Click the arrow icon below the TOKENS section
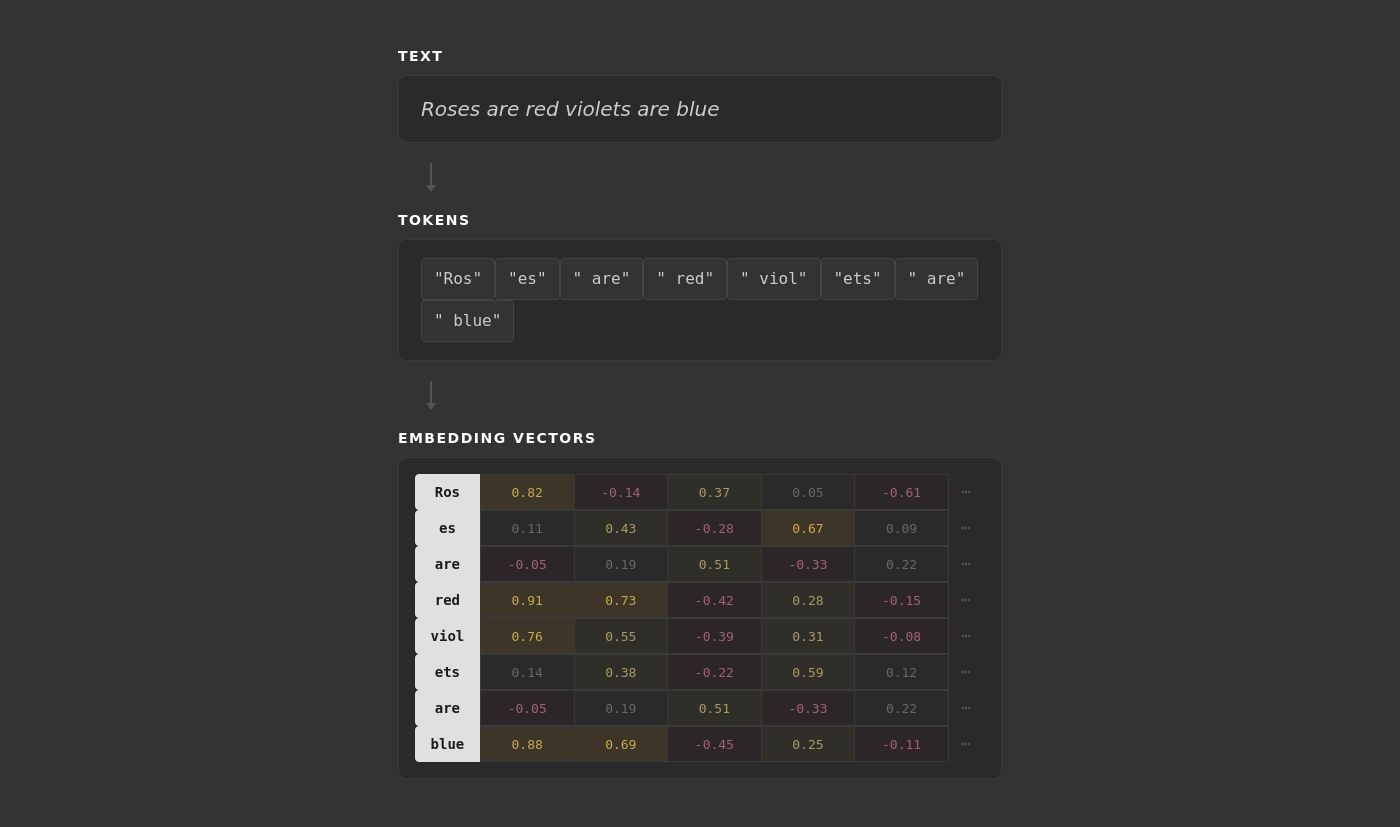 coord(431,395)
